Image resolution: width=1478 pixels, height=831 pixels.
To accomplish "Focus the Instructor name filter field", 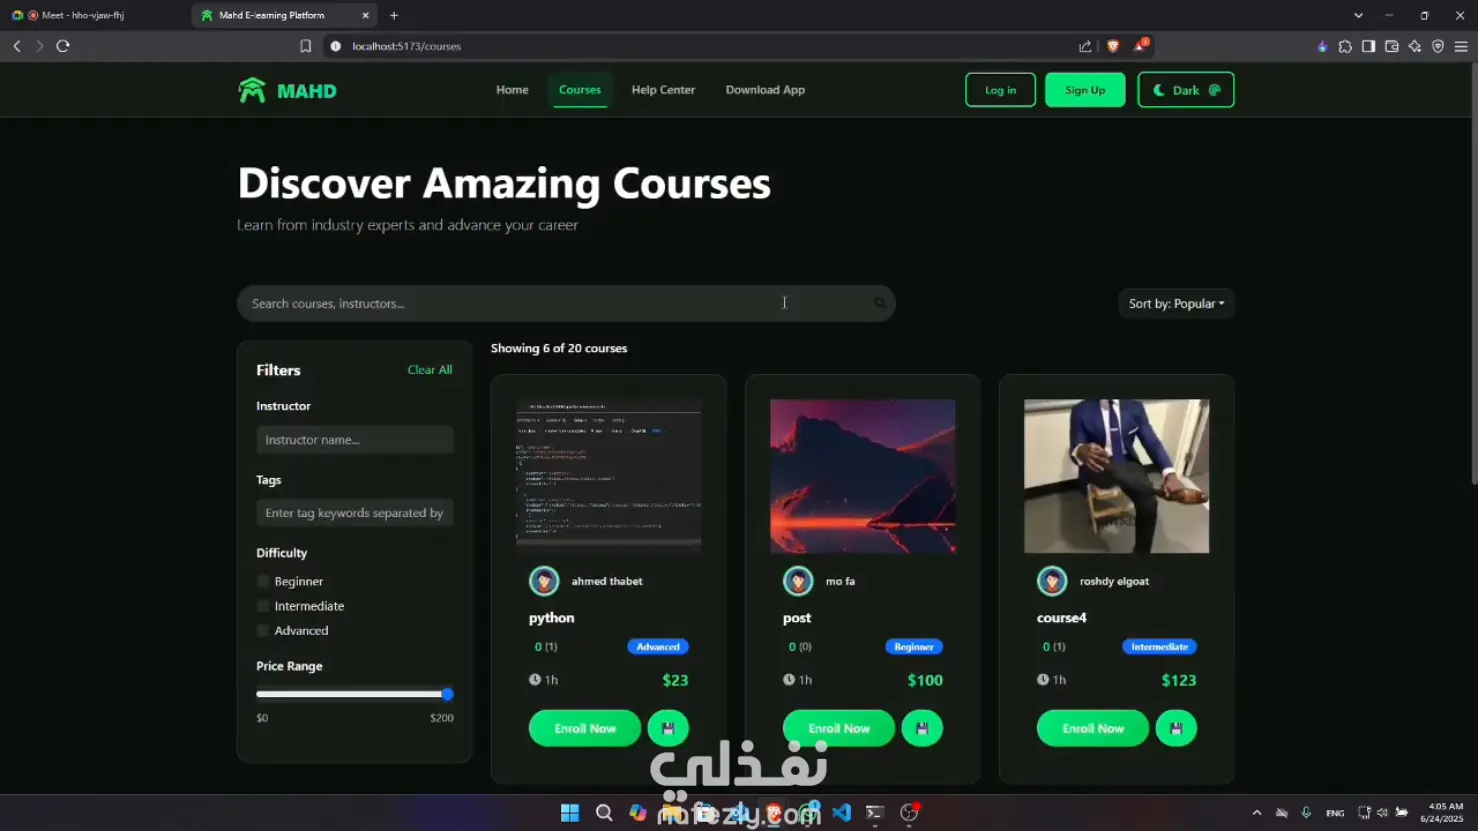I will 355,440.
